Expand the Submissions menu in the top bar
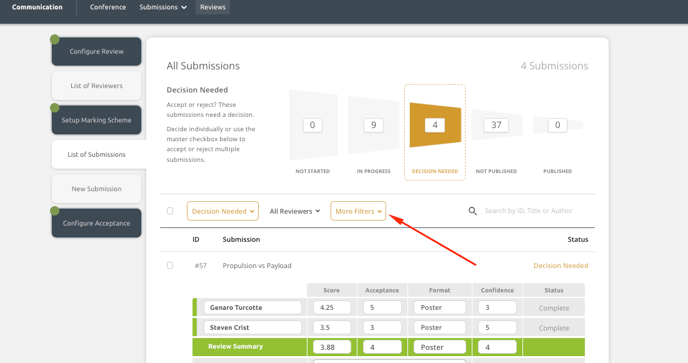 (x=163, y=7)
